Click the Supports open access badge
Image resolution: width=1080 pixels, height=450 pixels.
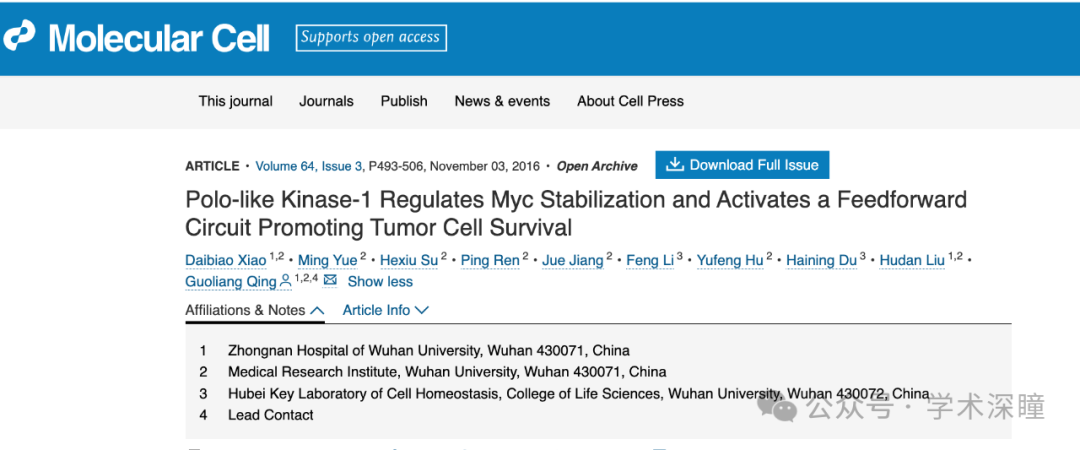(371, 38)
